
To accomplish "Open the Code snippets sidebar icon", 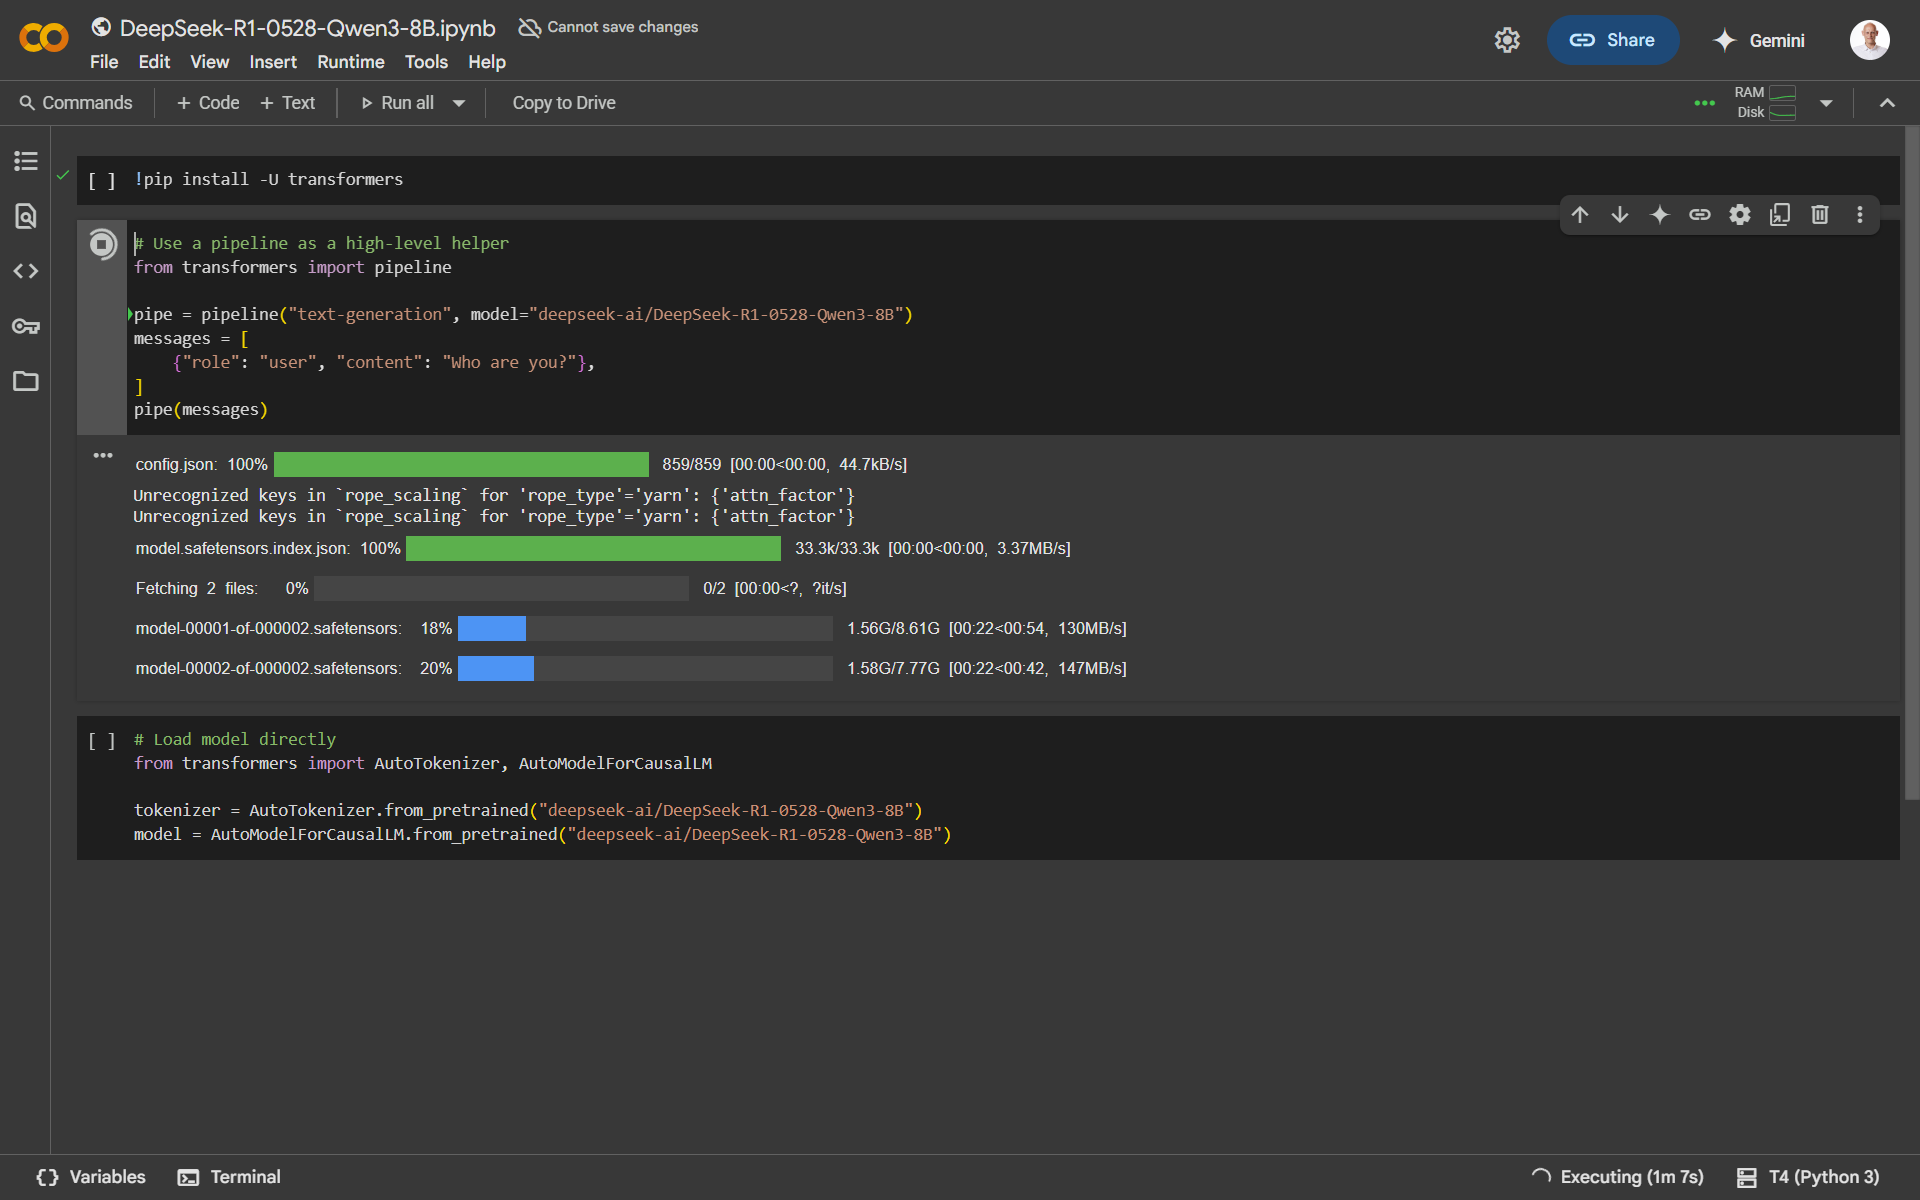I will pyautogui.click(x=26, y=271).
